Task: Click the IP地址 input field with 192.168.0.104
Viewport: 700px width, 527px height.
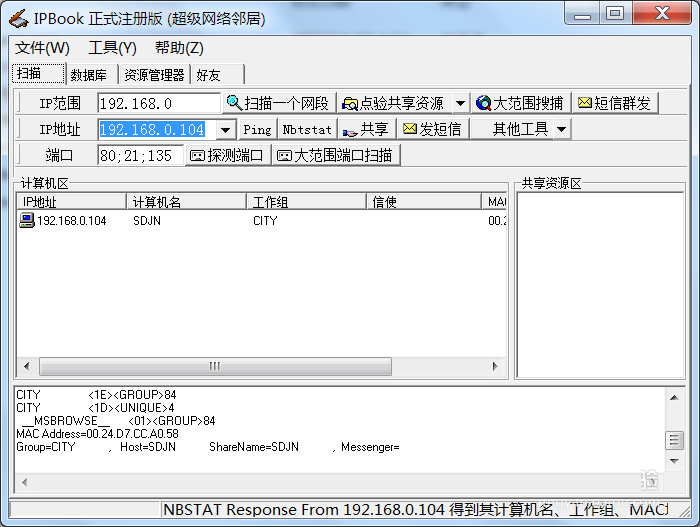Action: tap(158, 130)
